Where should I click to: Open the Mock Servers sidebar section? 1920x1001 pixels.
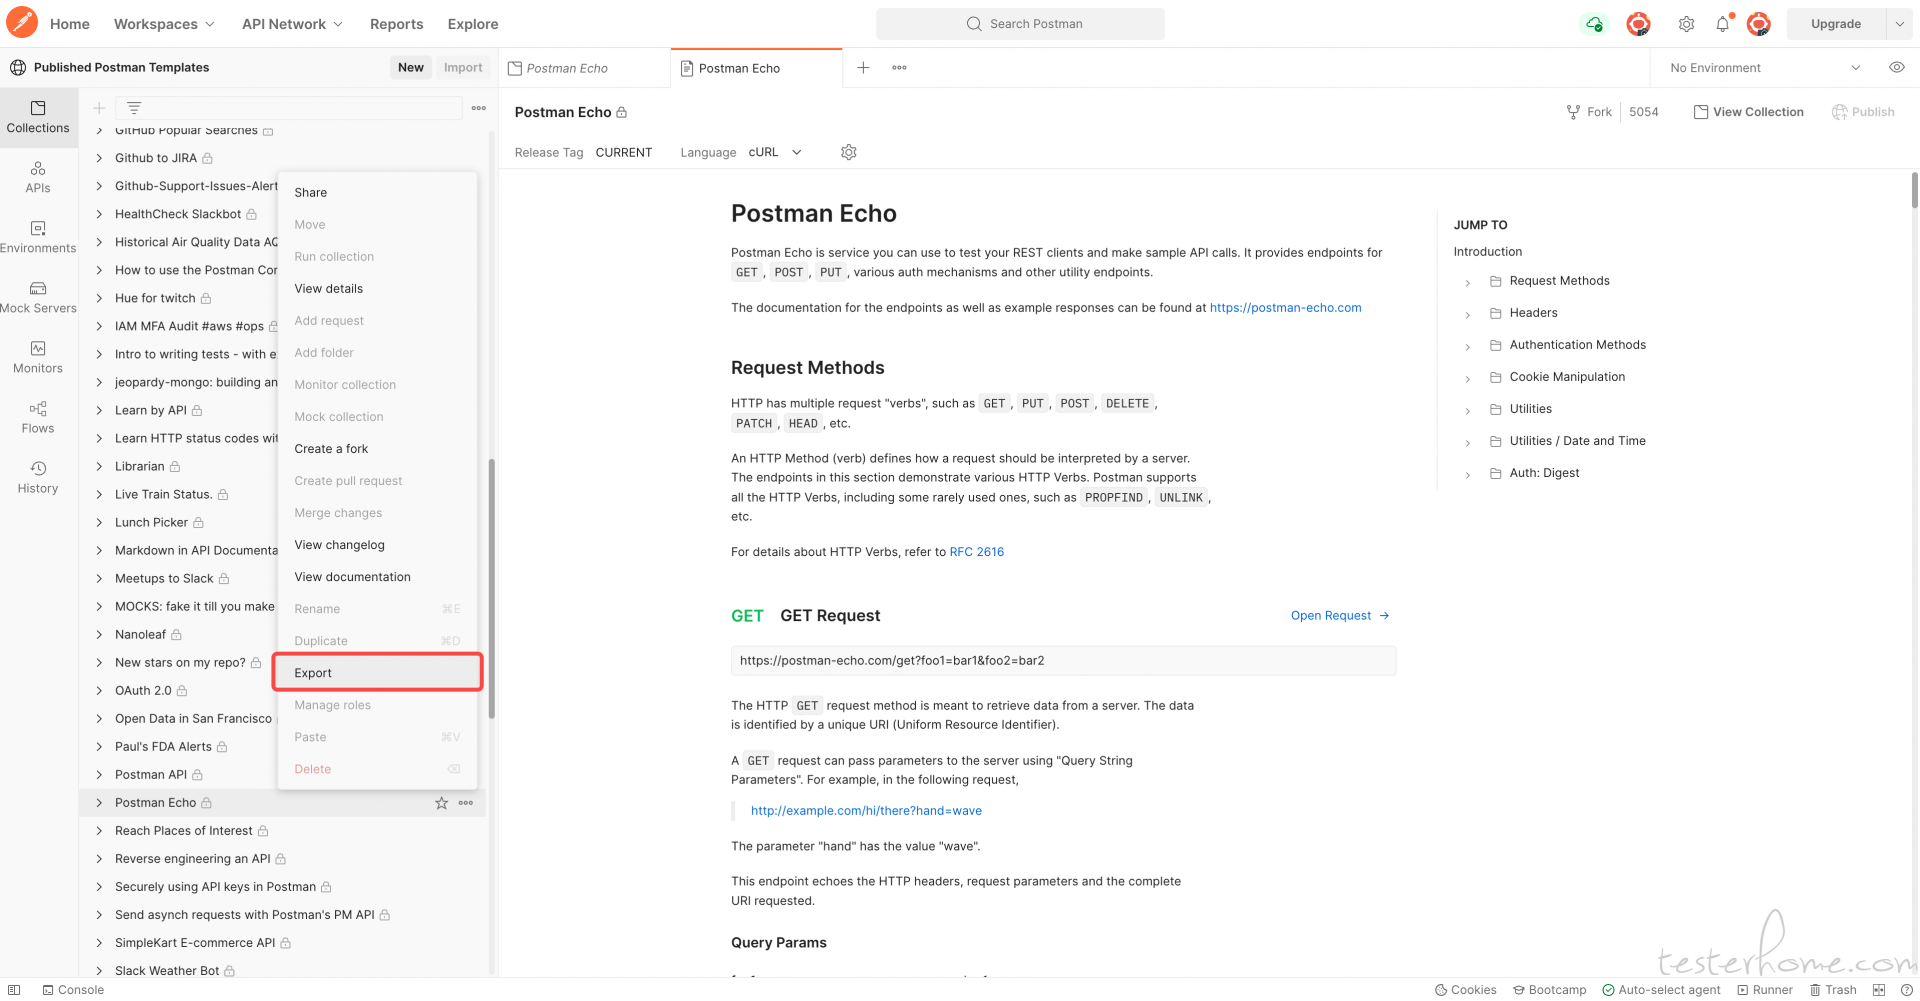pos(38,297)
